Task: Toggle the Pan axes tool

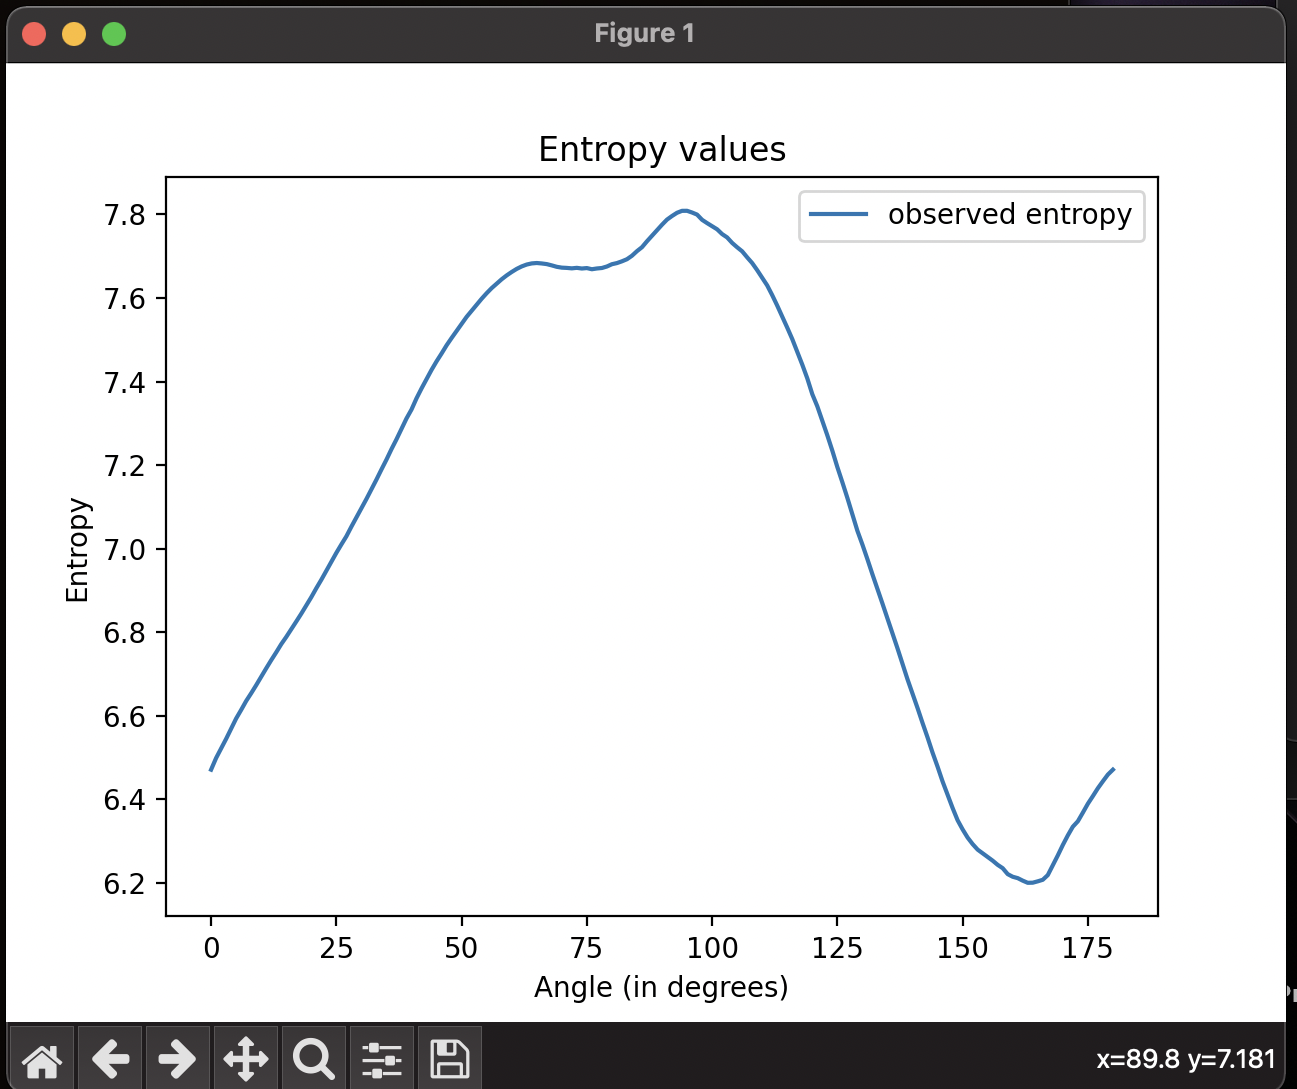Action: [245, 1058]
